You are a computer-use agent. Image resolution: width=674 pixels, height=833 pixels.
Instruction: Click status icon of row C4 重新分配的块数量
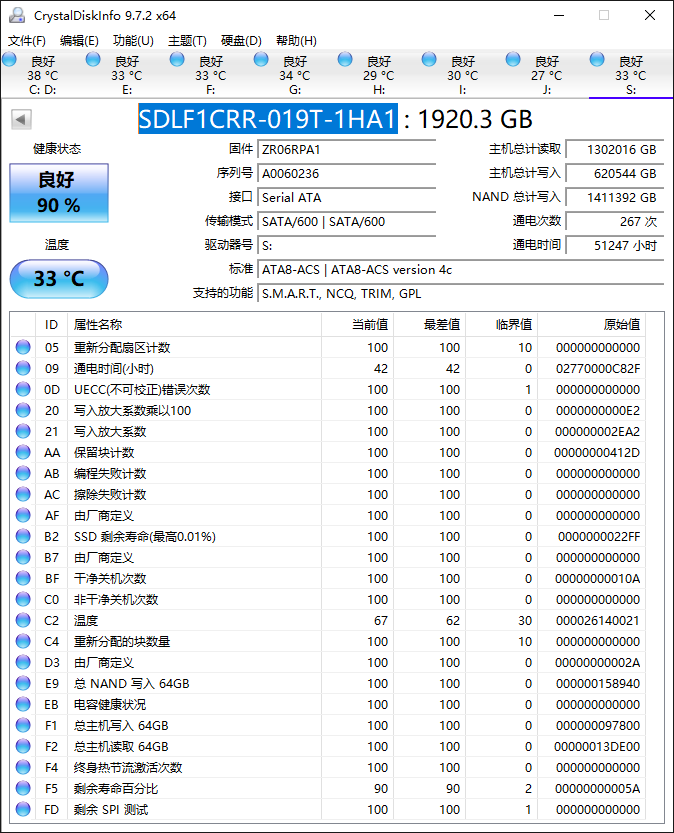23,641
